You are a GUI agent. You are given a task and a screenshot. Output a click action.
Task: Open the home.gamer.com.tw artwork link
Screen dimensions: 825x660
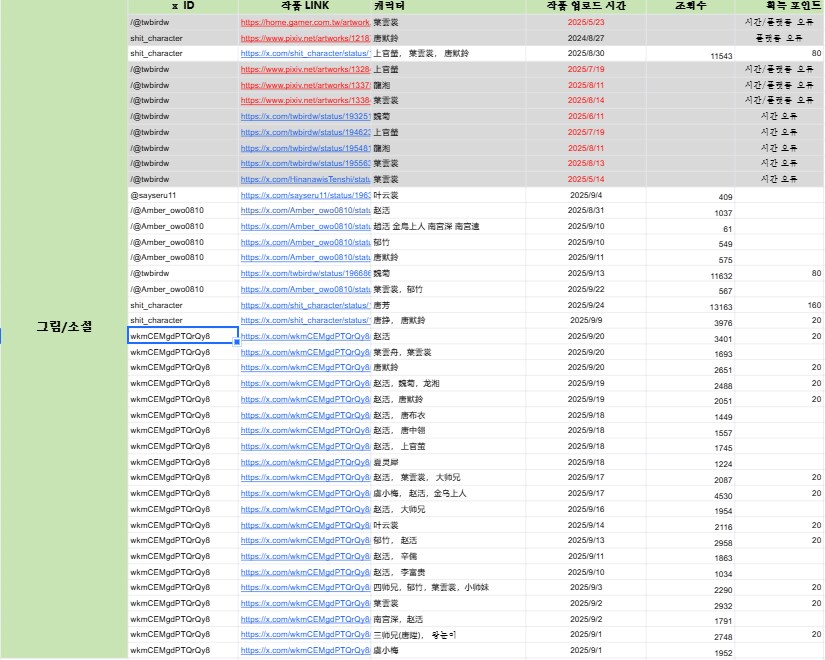(x=304, y=21)
